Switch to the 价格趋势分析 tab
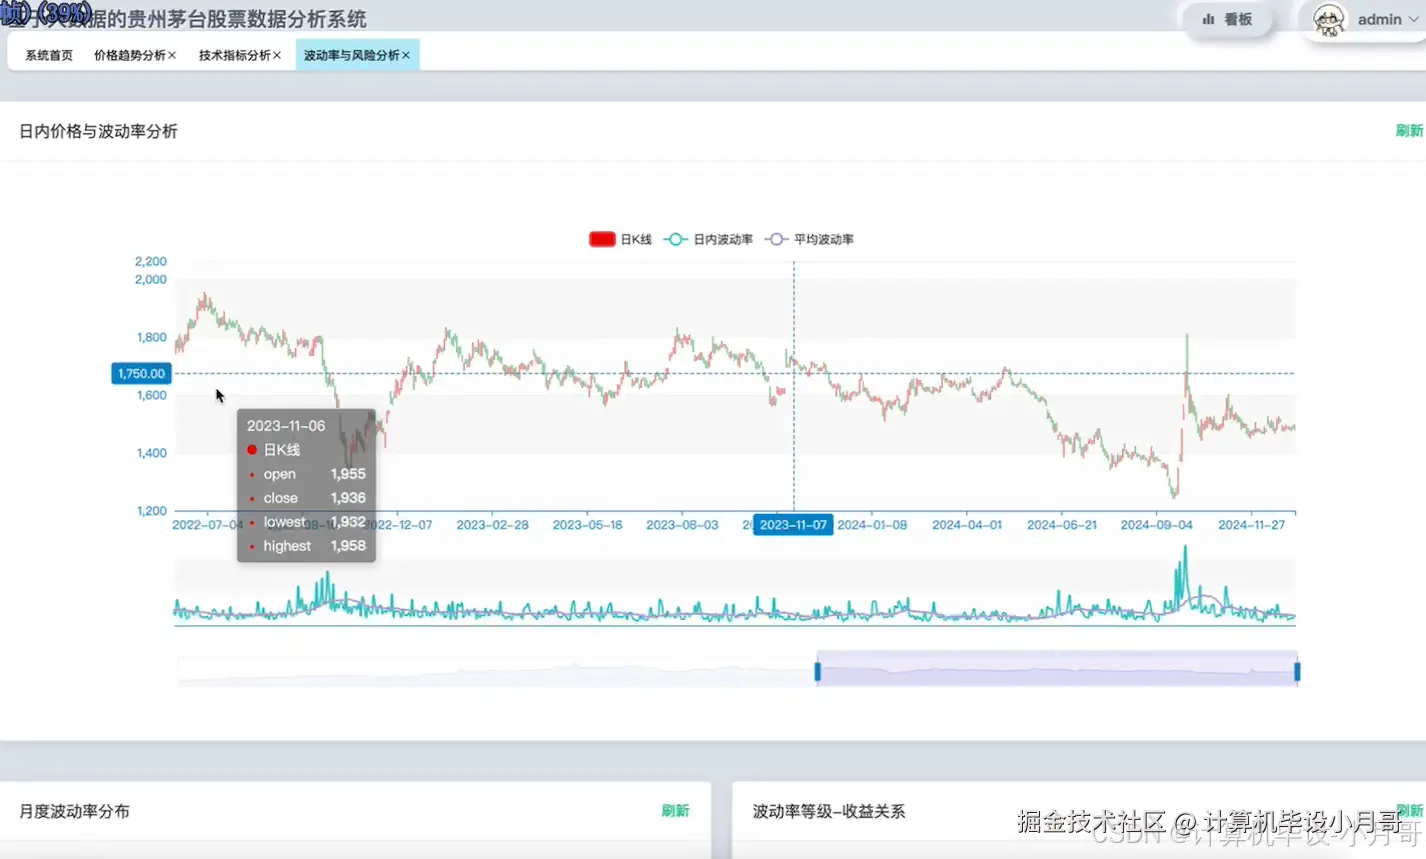 [130, 55]
